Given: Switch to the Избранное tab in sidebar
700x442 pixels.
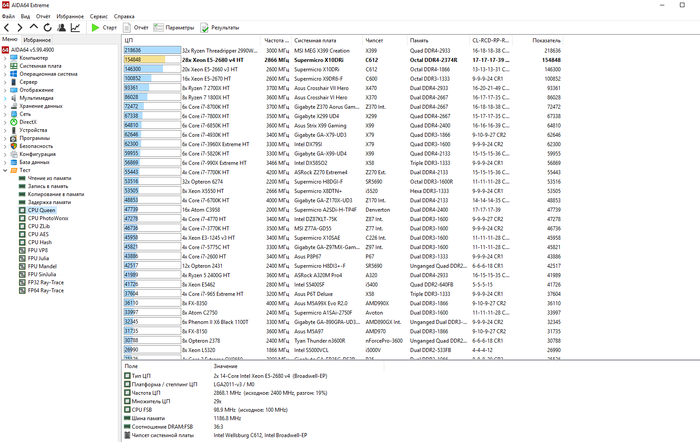Looking at the screenshot, I should 37,40.
